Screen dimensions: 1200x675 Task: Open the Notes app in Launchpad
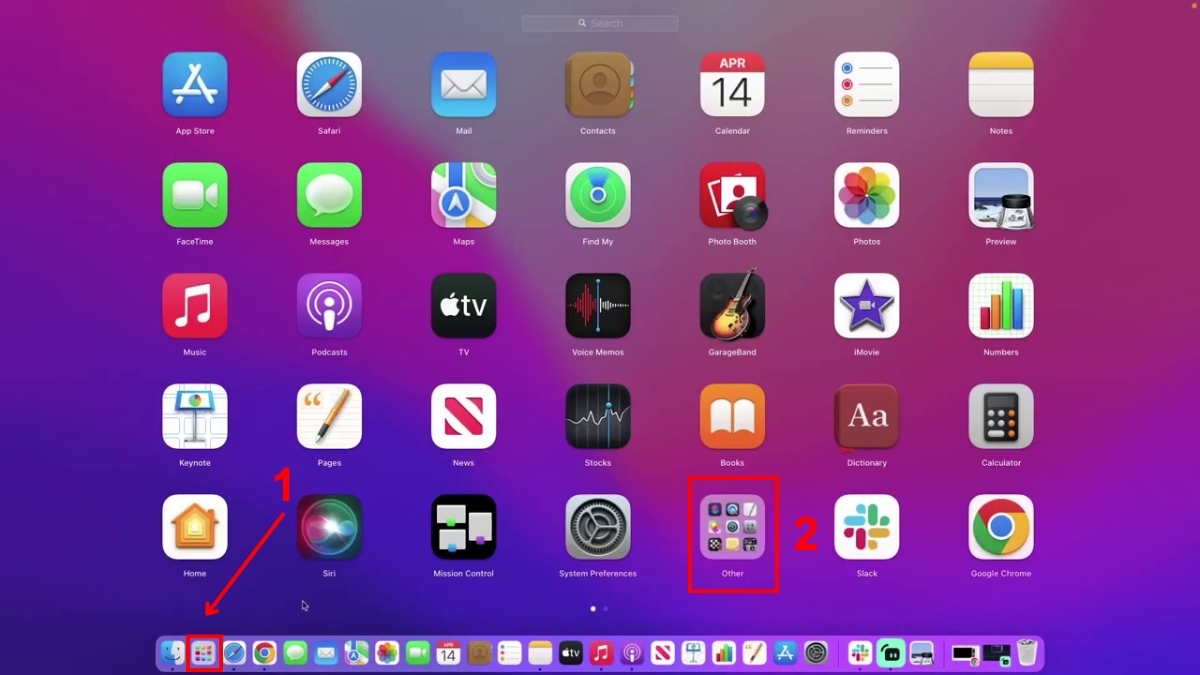[1001, 85]
